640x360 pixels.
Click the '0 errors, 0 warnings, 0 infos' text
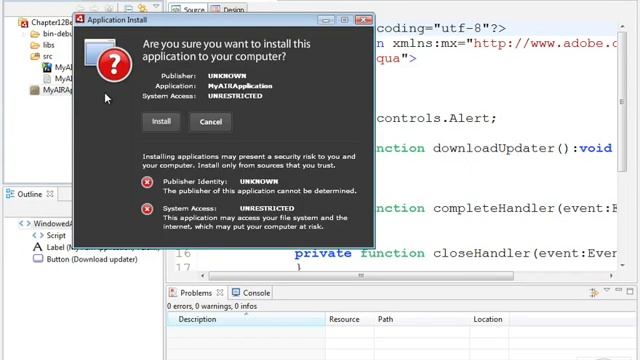pyautogui.click(x=212, y=306)
